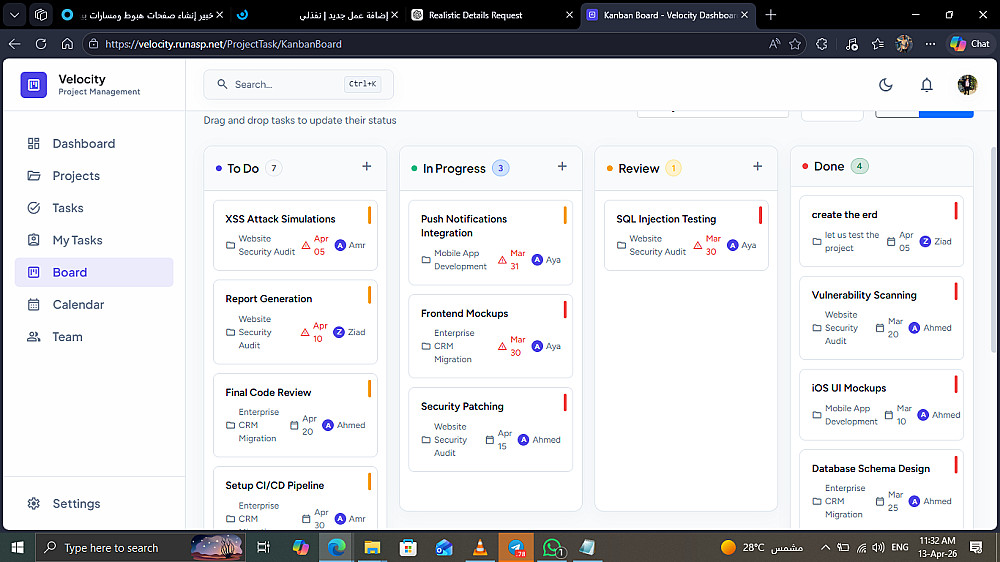Viewport: 1000px width, 562px height.
Task: Open the browser Favorites list icon
Action: (878, 44)
